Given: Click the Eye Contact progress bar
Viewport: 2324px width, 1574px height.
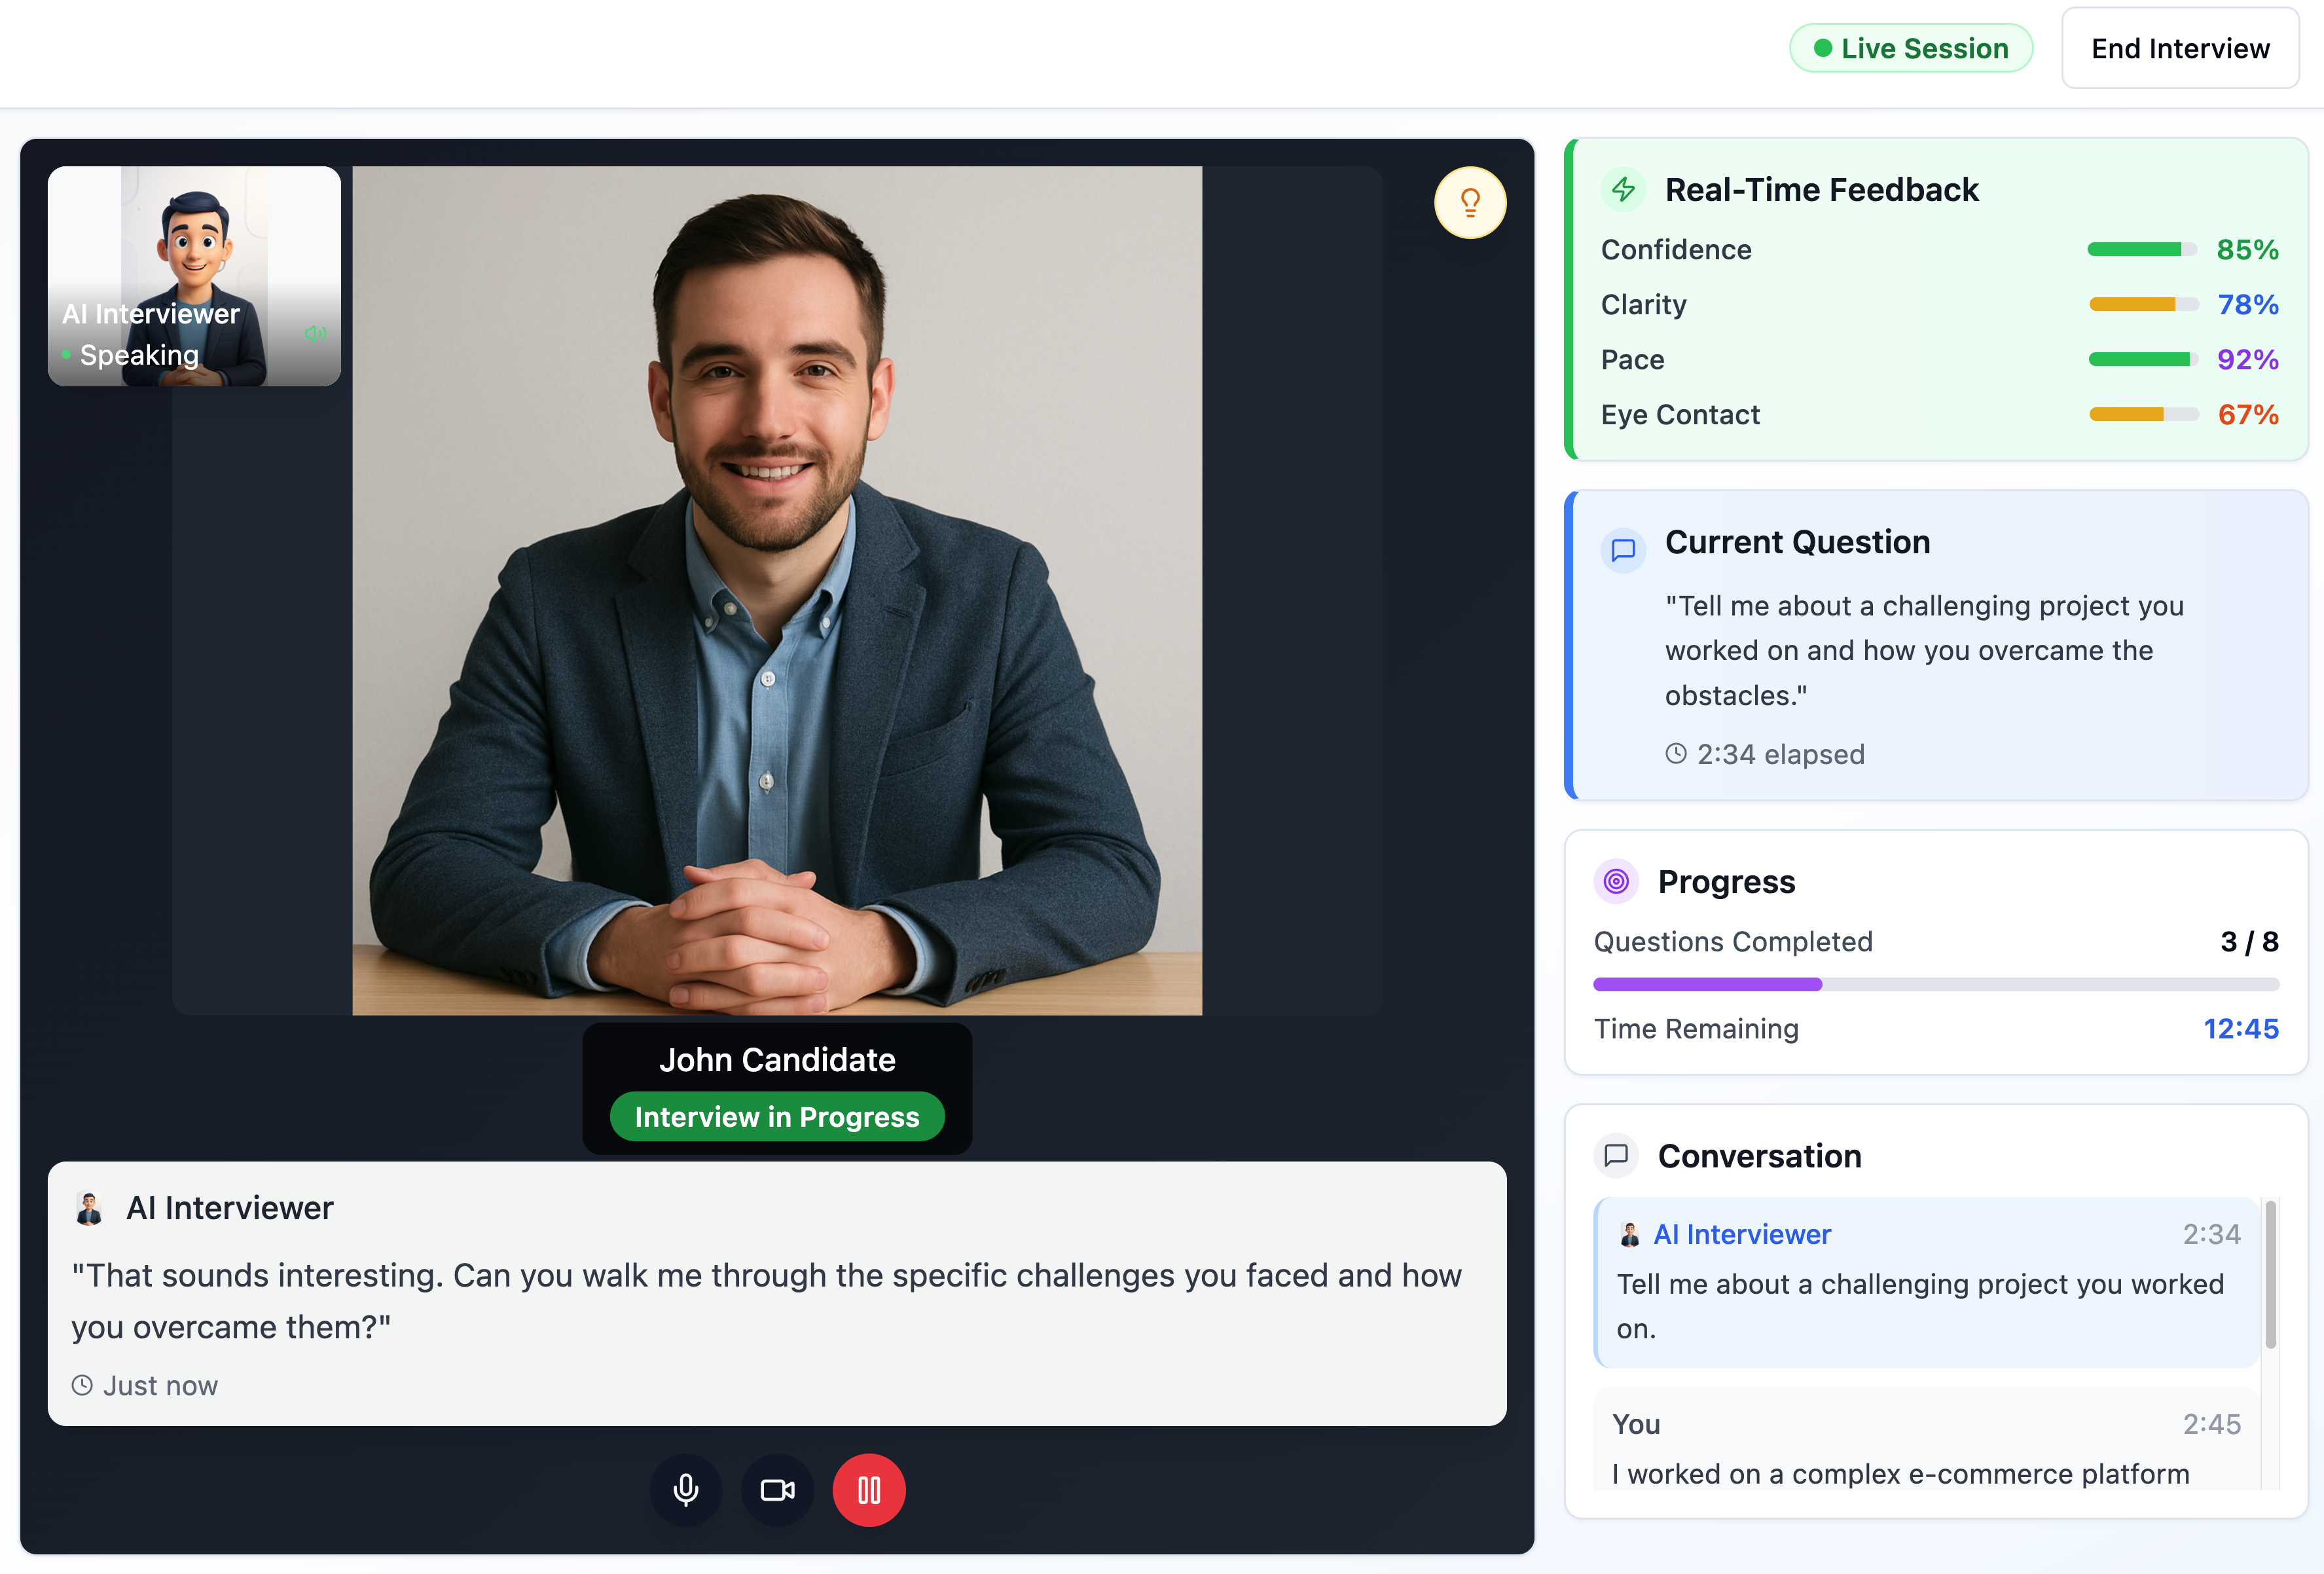Looking at the screenshot, I should pyautogui.click(x=2143, y=414).
